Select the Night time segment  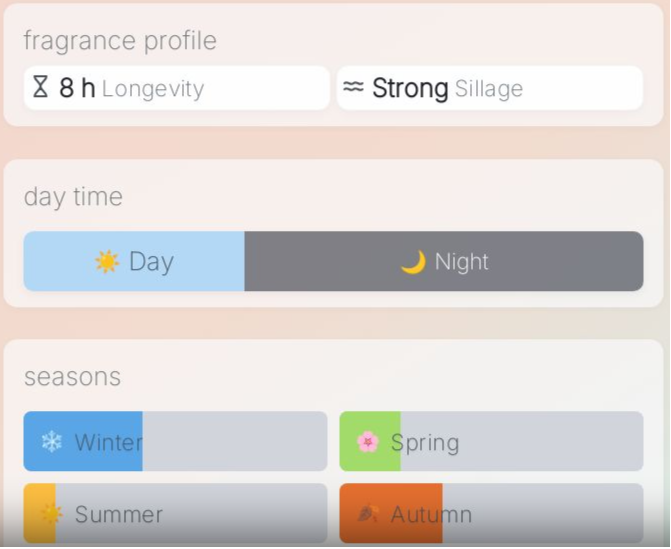444,262
